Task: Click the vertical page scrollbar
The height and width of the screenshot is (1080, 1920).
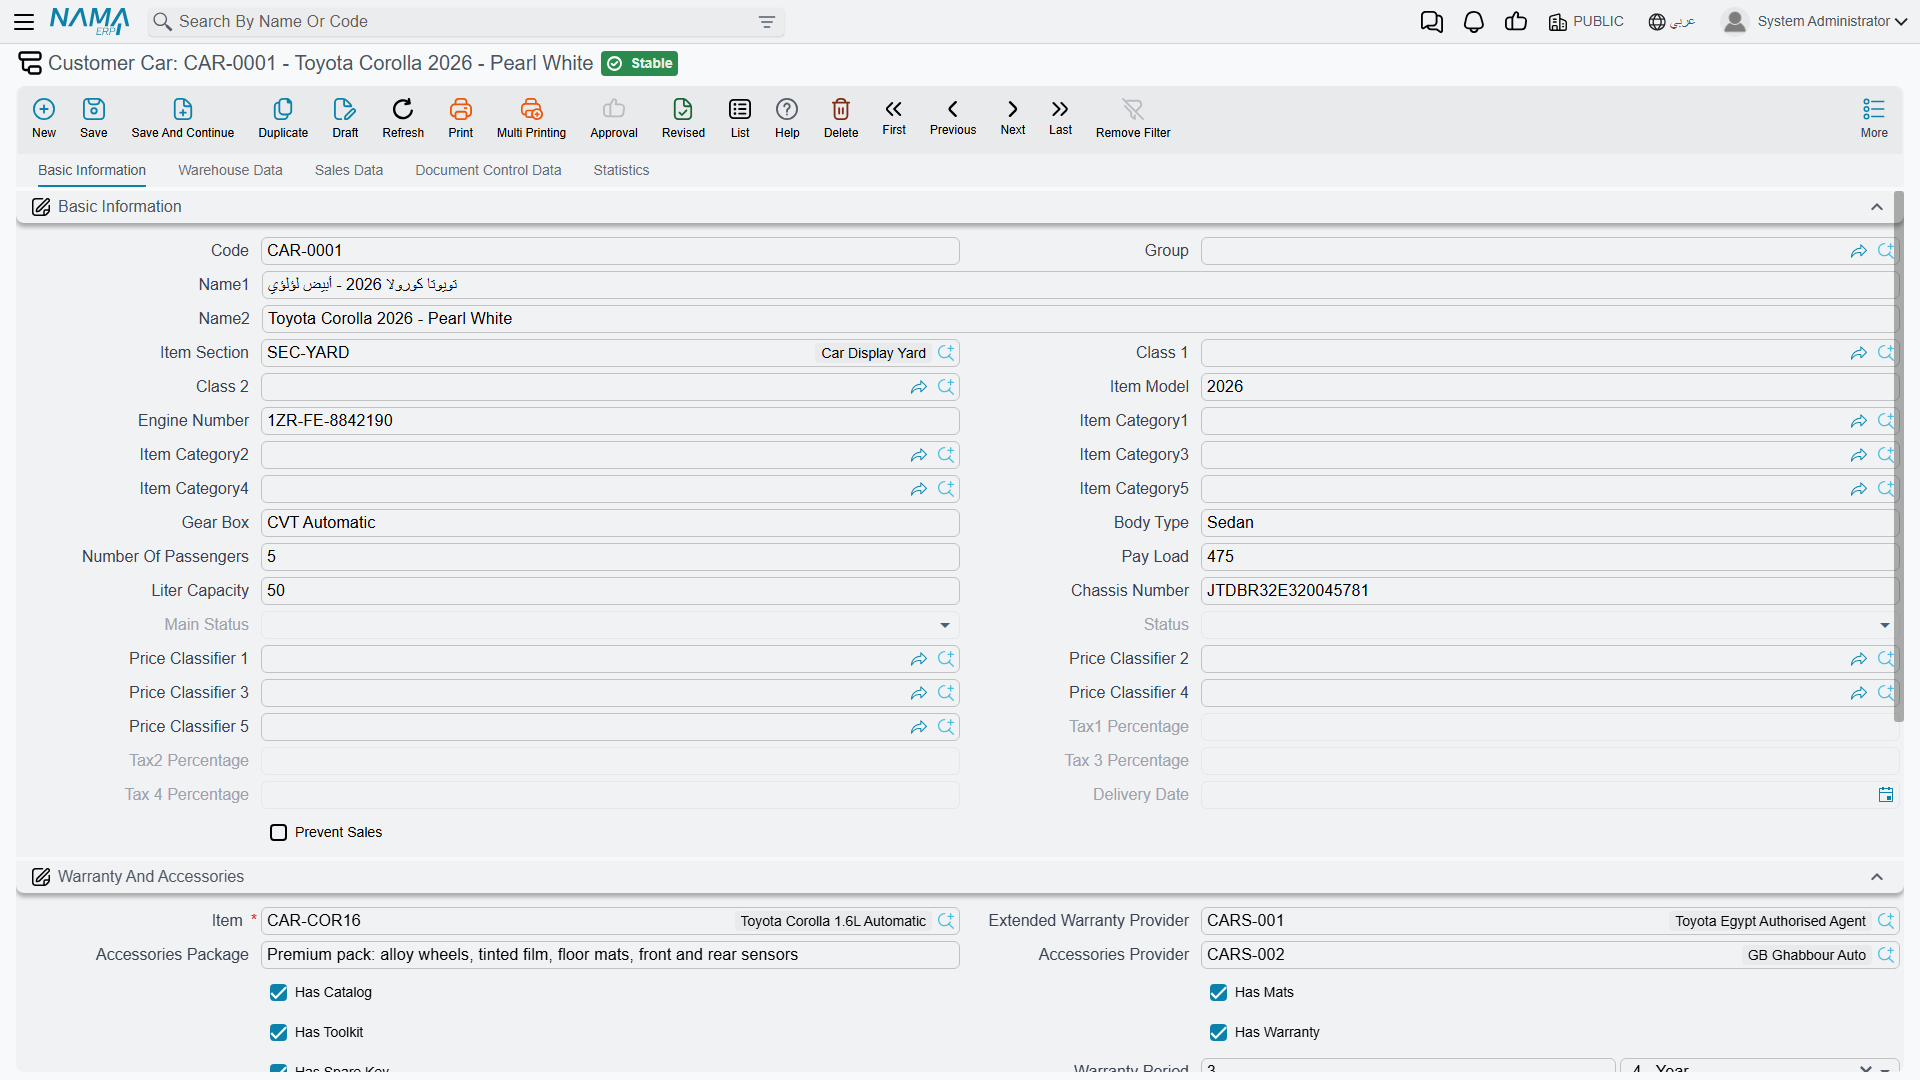Action: [x=1898, y=456]
